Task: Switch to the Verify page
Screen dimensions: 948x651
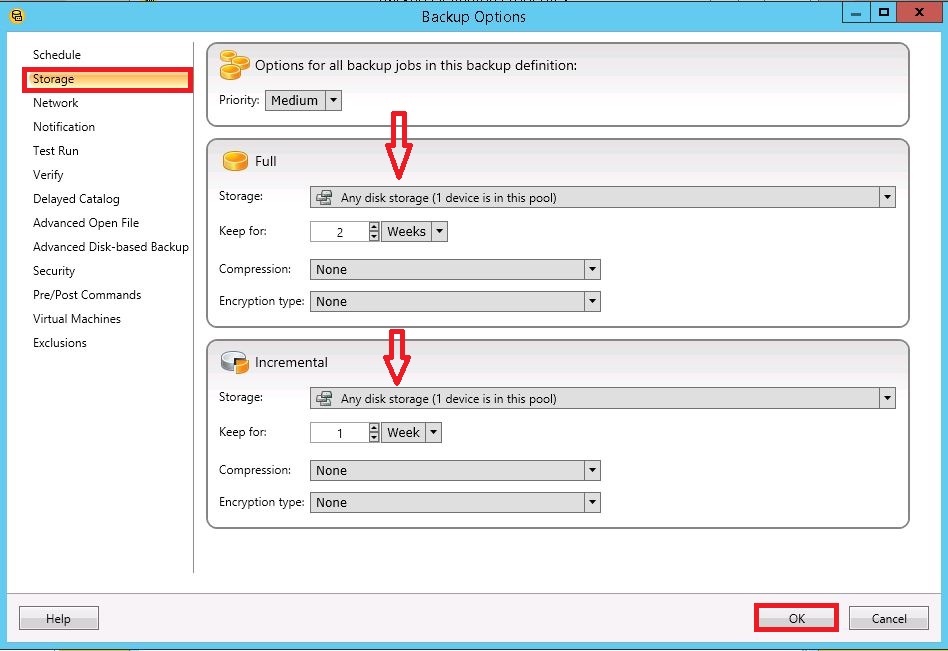Action: (x=48, y=175)
